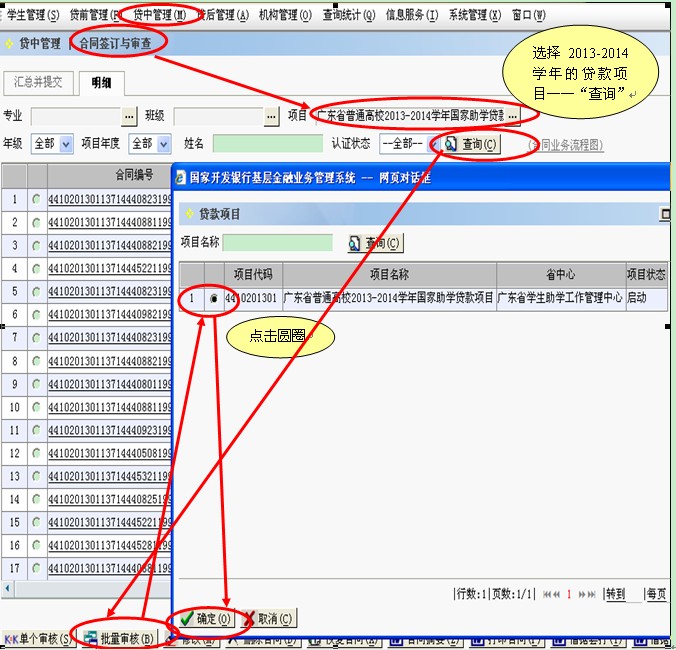Click the 专业 input field
676x650 pixels.
tap(76, 116)
